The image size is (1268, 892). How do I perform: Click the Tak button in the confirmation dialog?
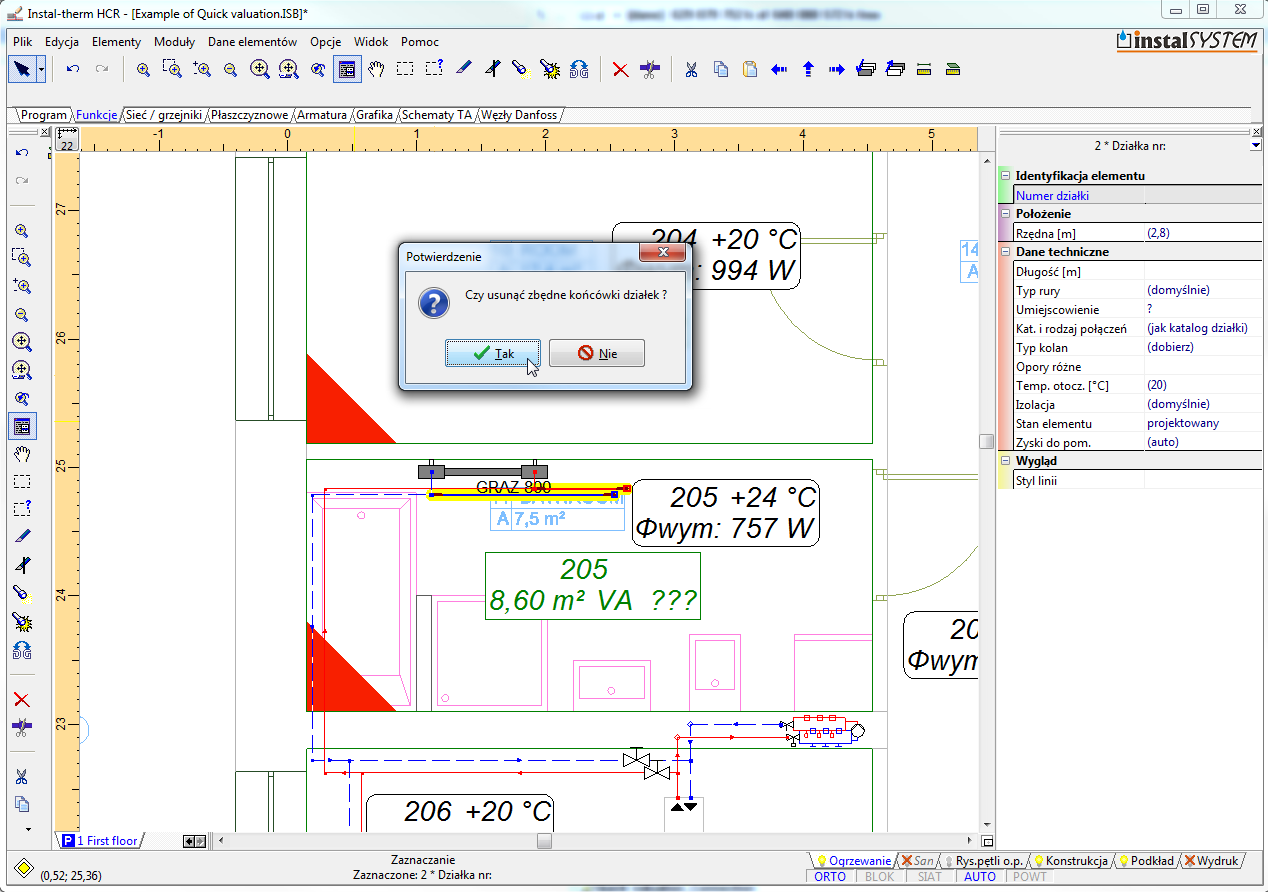(x=492, y=354)
